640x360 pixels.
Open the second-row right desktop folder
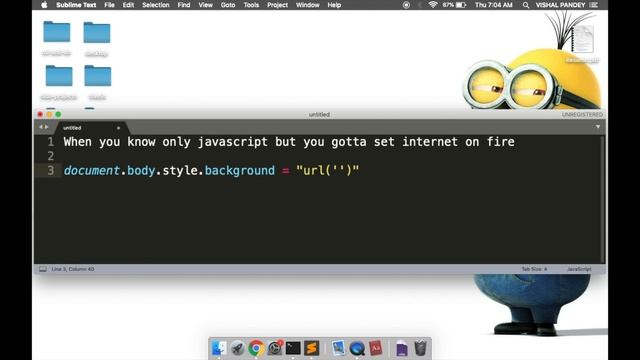tap(98, 76)
